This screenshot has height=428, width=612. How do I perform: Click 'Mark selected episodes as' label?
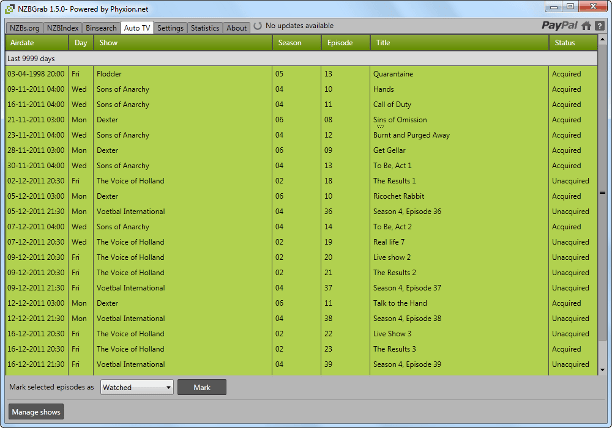point(52,387)
